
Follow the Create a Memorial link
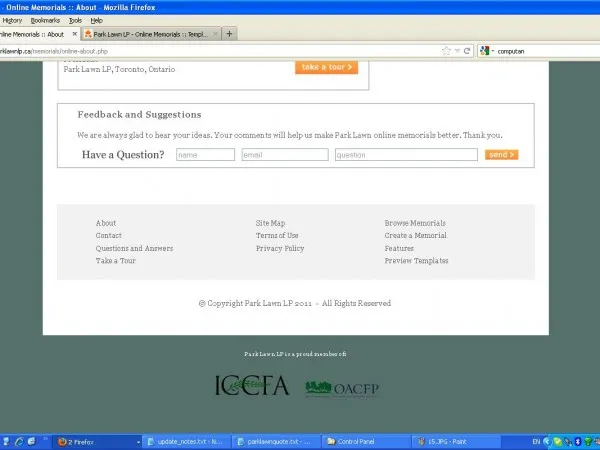(x=415, y=236)
